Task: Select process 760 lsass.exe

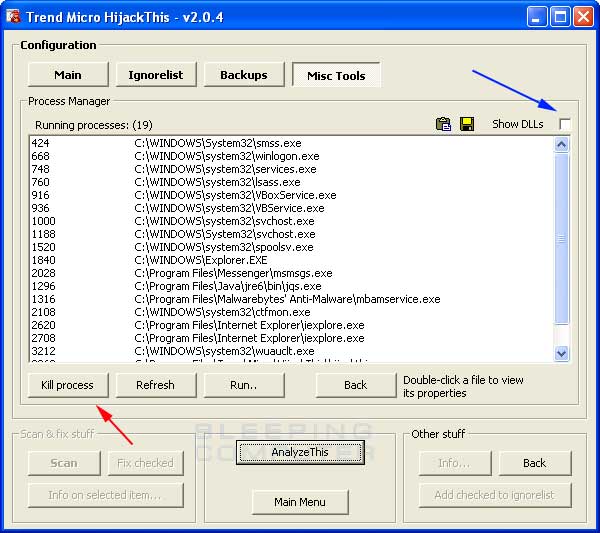Action: click(x=292, y=182)
